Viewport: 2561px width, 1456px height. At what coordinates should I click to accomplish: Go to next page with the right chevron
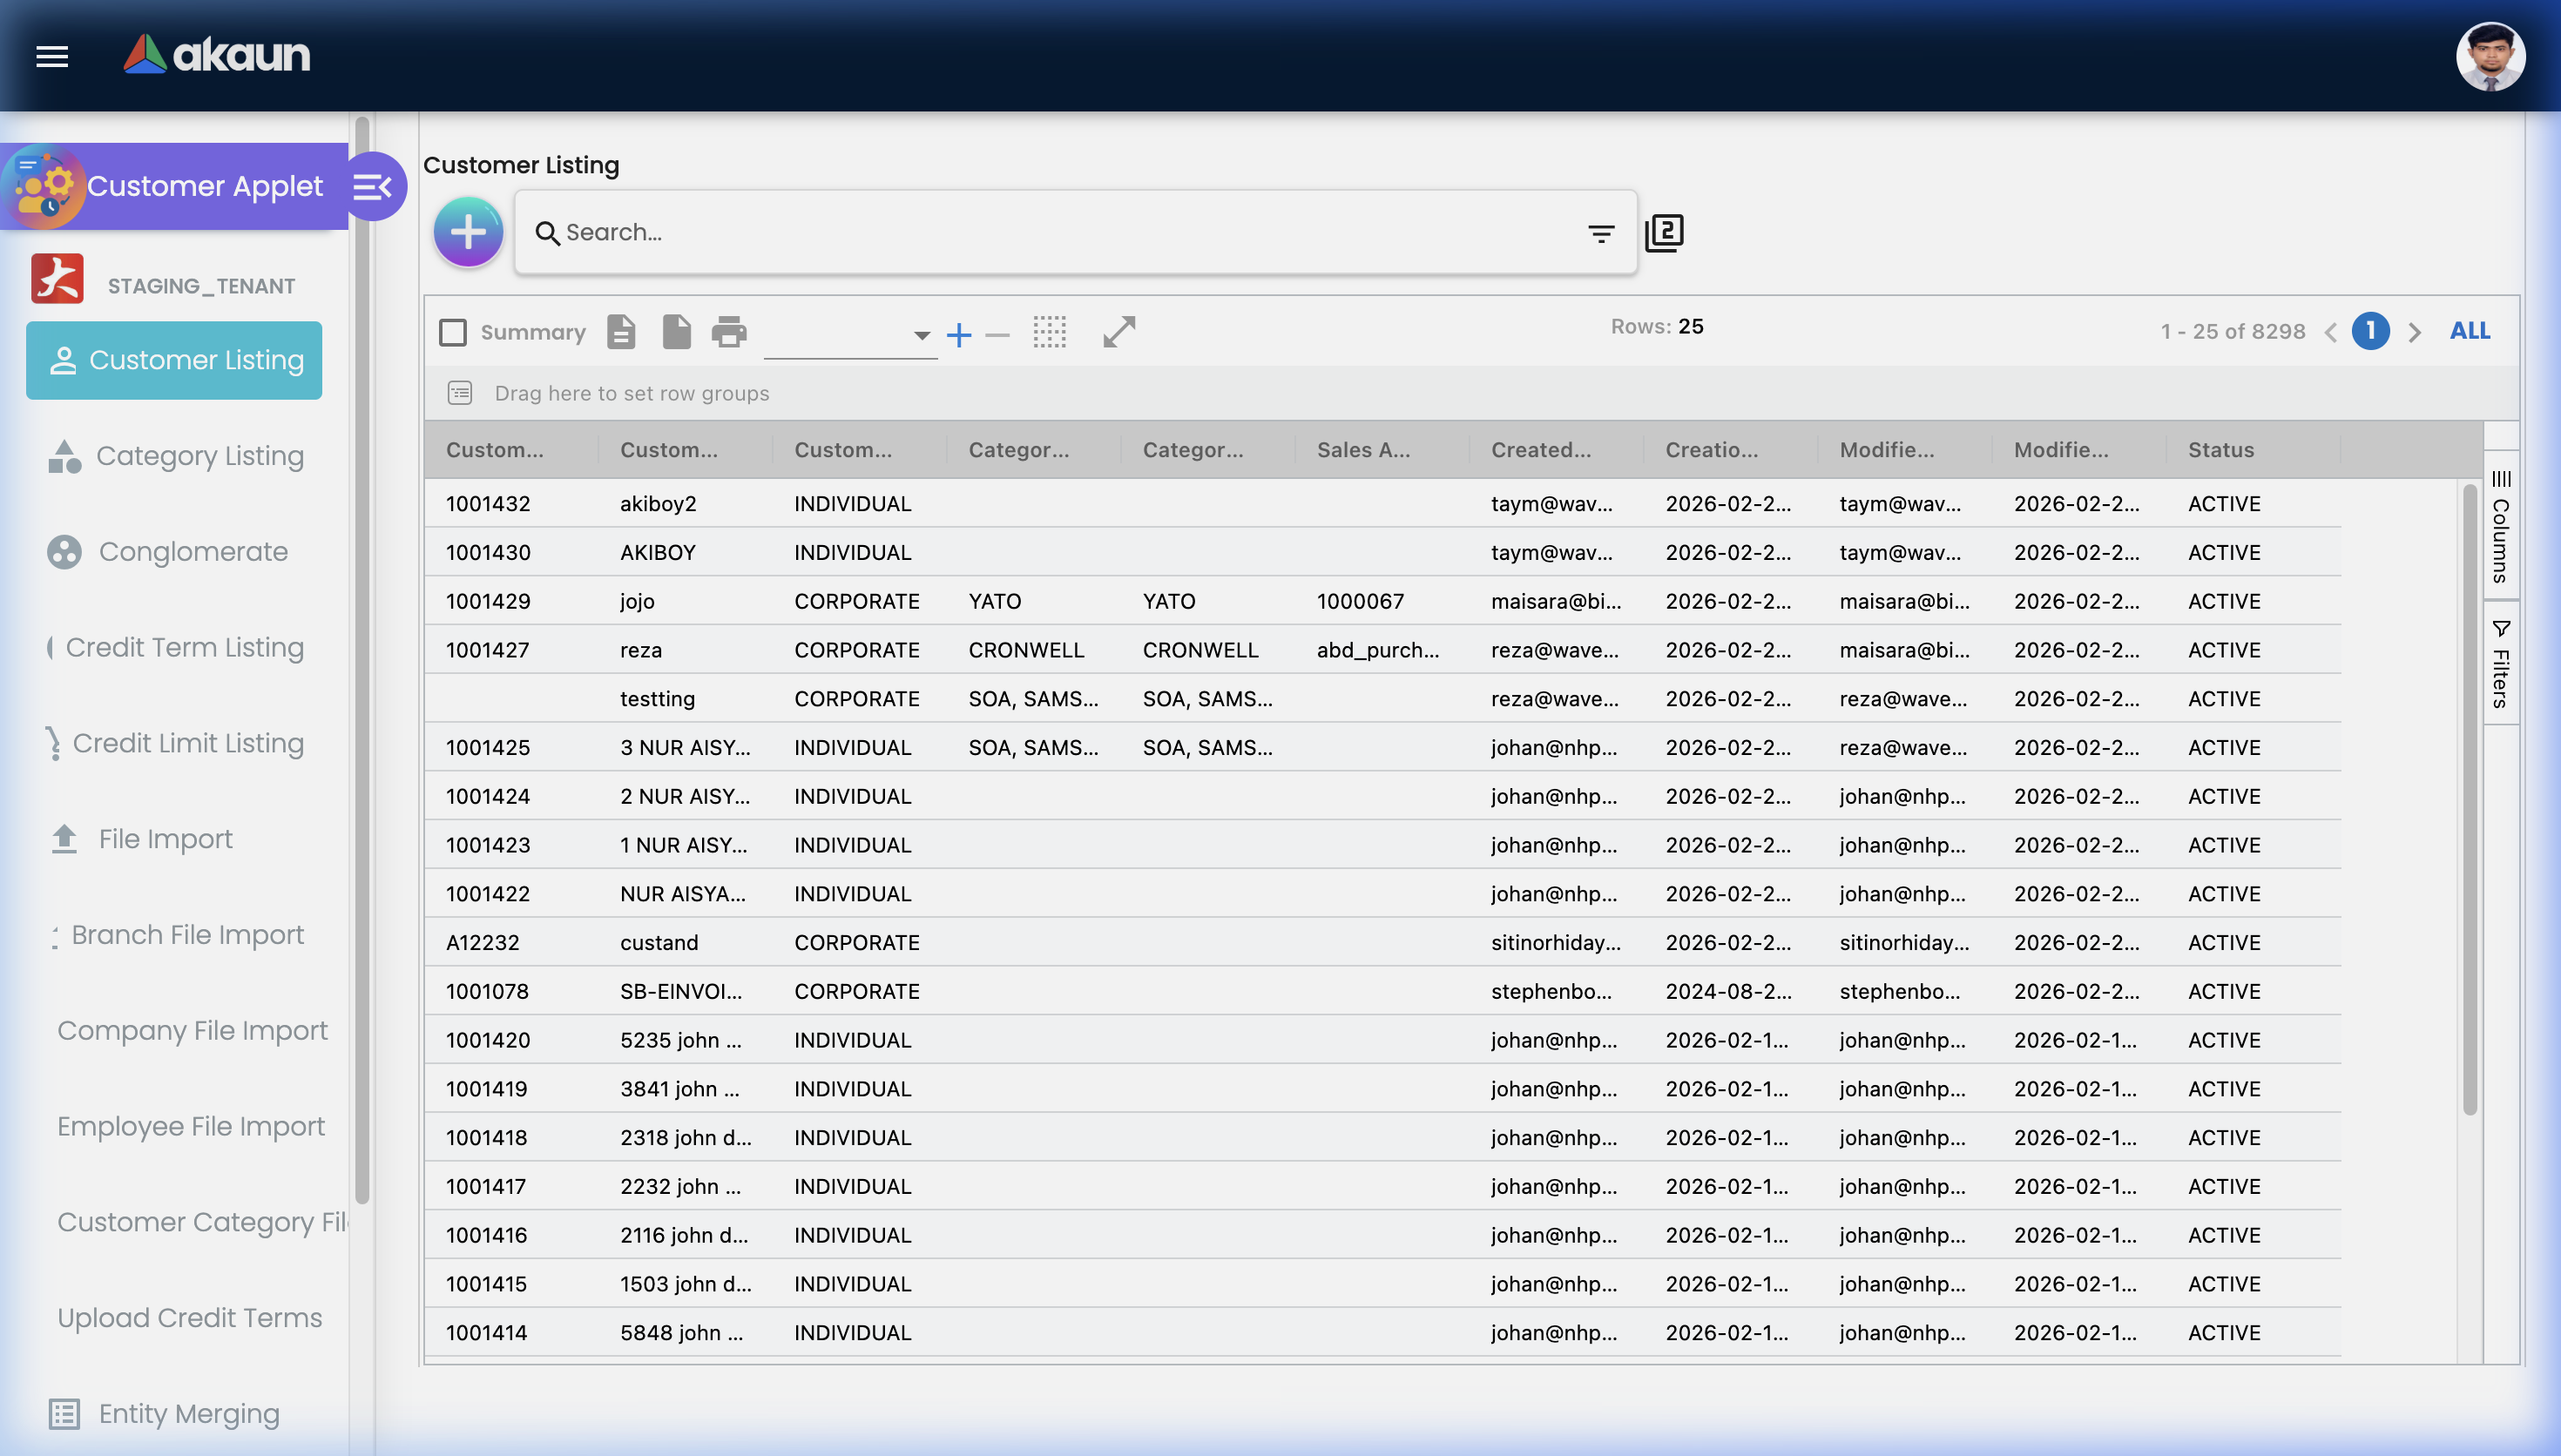2414,331
